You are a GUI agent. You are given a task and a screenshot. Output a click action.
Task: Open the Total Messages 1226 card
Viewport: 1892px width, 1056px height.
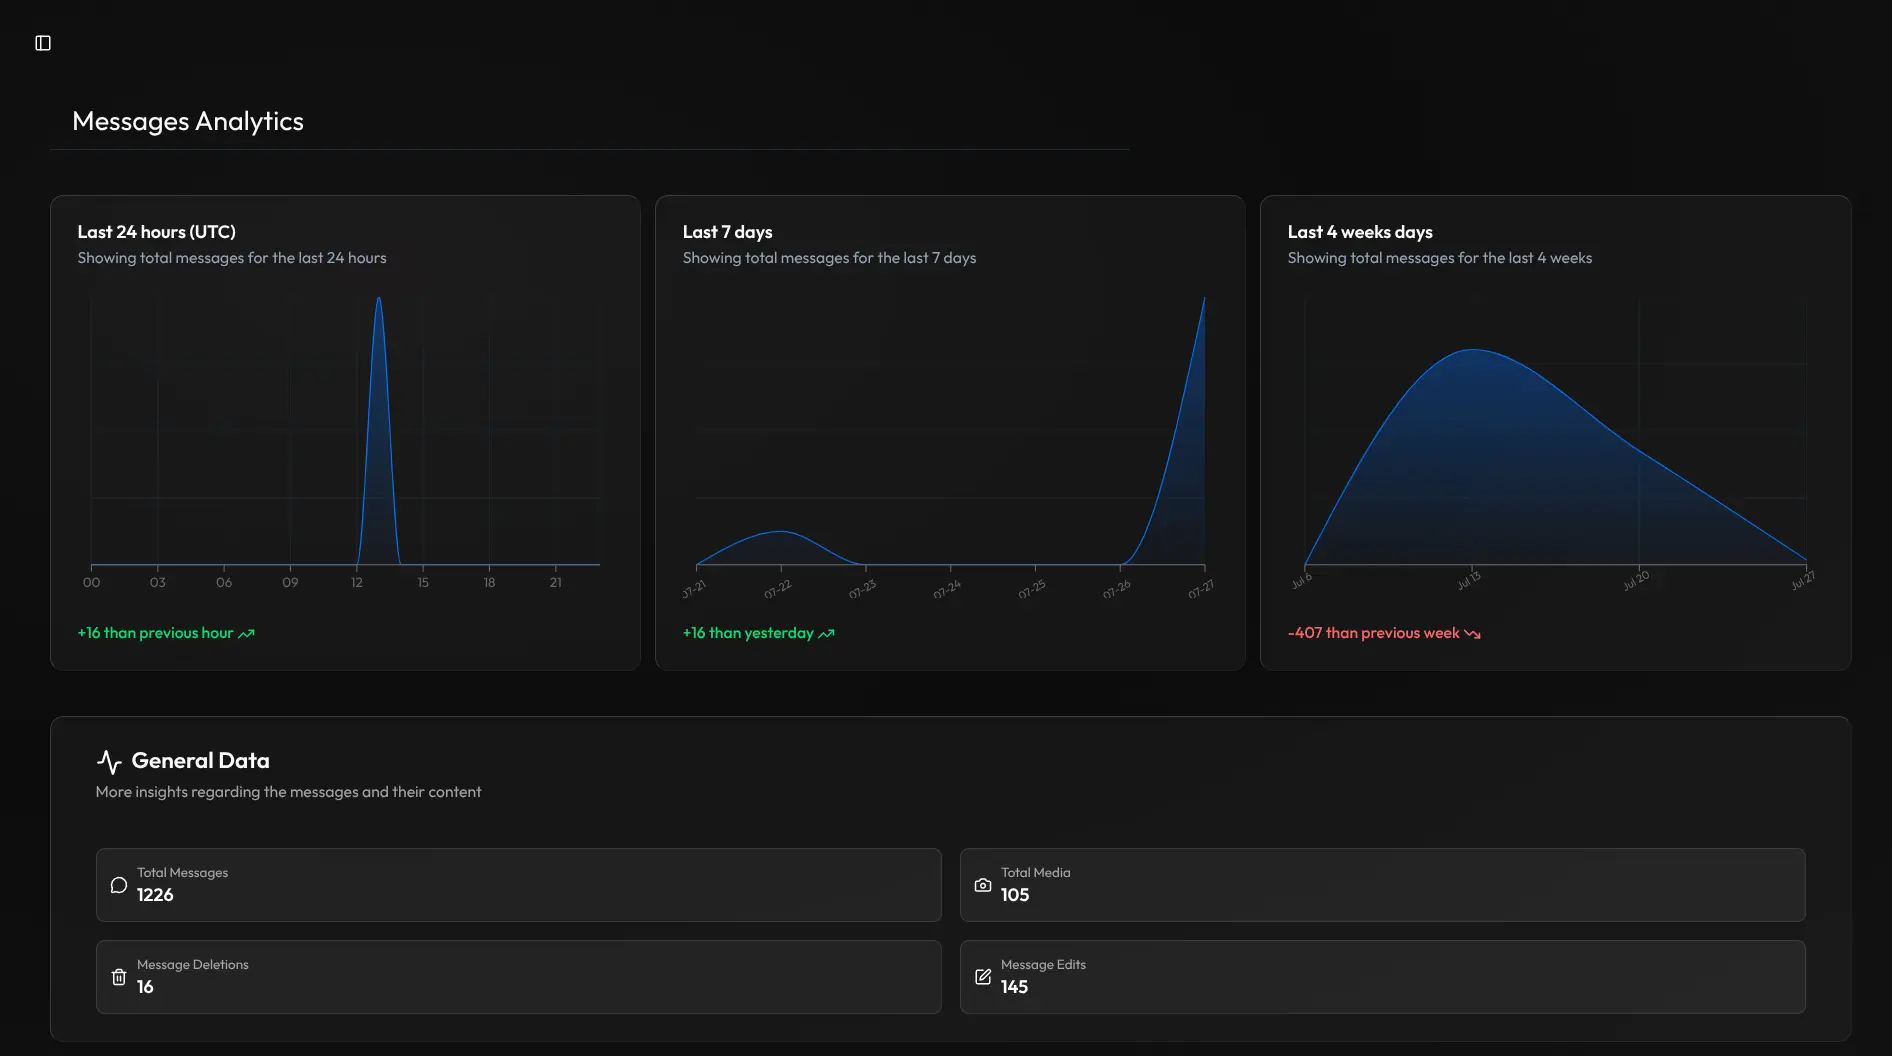518,885
